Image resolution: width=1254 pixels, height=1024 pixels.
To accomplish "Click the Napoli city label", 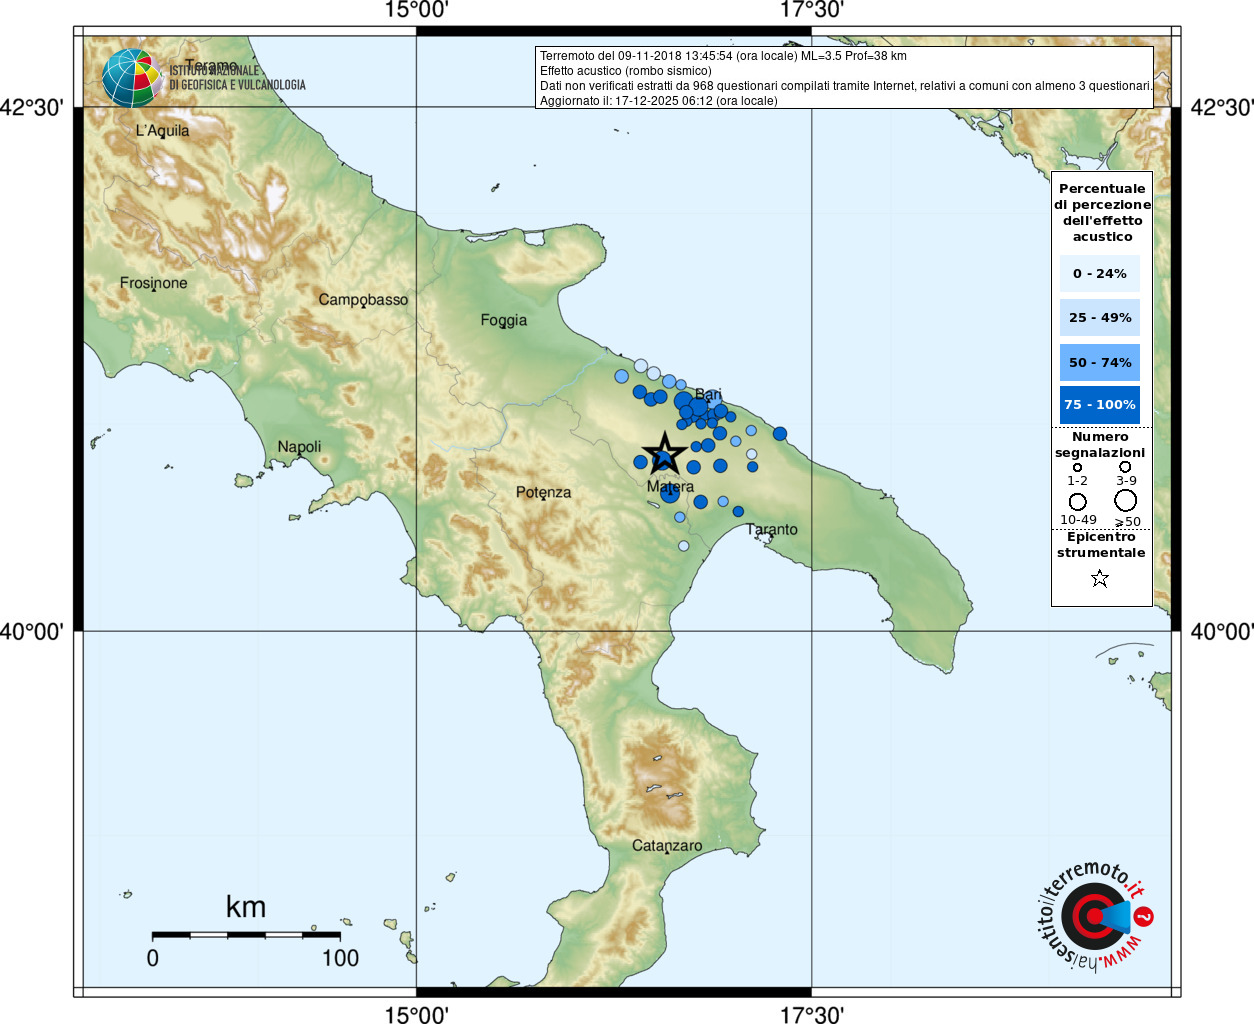I will (x=299, y=447).
